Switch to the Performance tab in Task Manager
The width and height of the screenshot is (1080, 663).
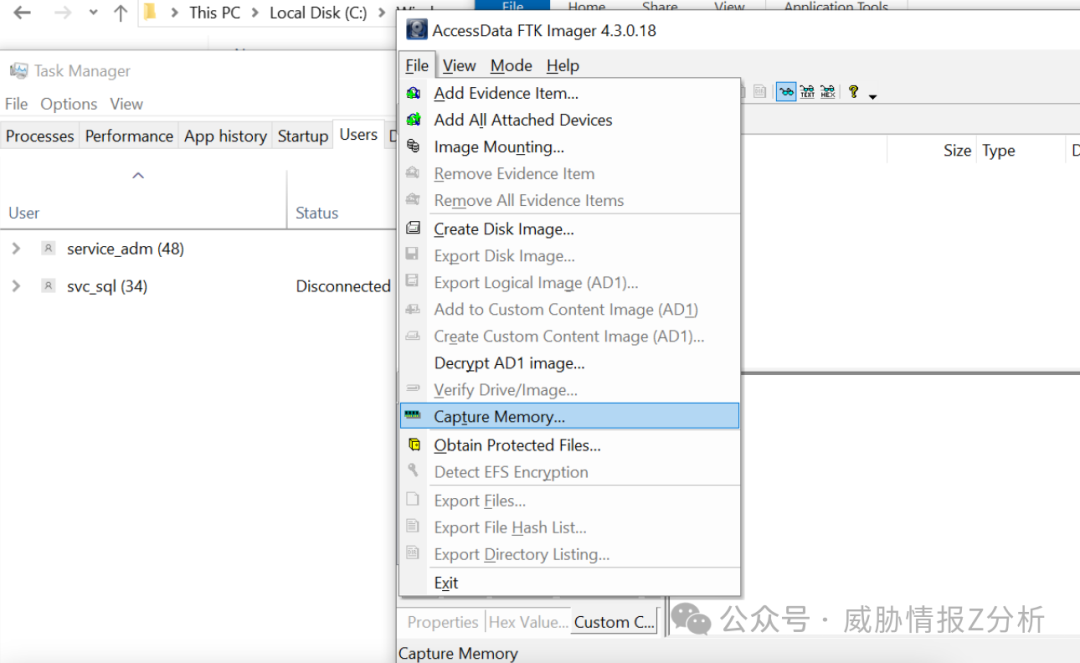pyautogui.click(x=131, y=135)
